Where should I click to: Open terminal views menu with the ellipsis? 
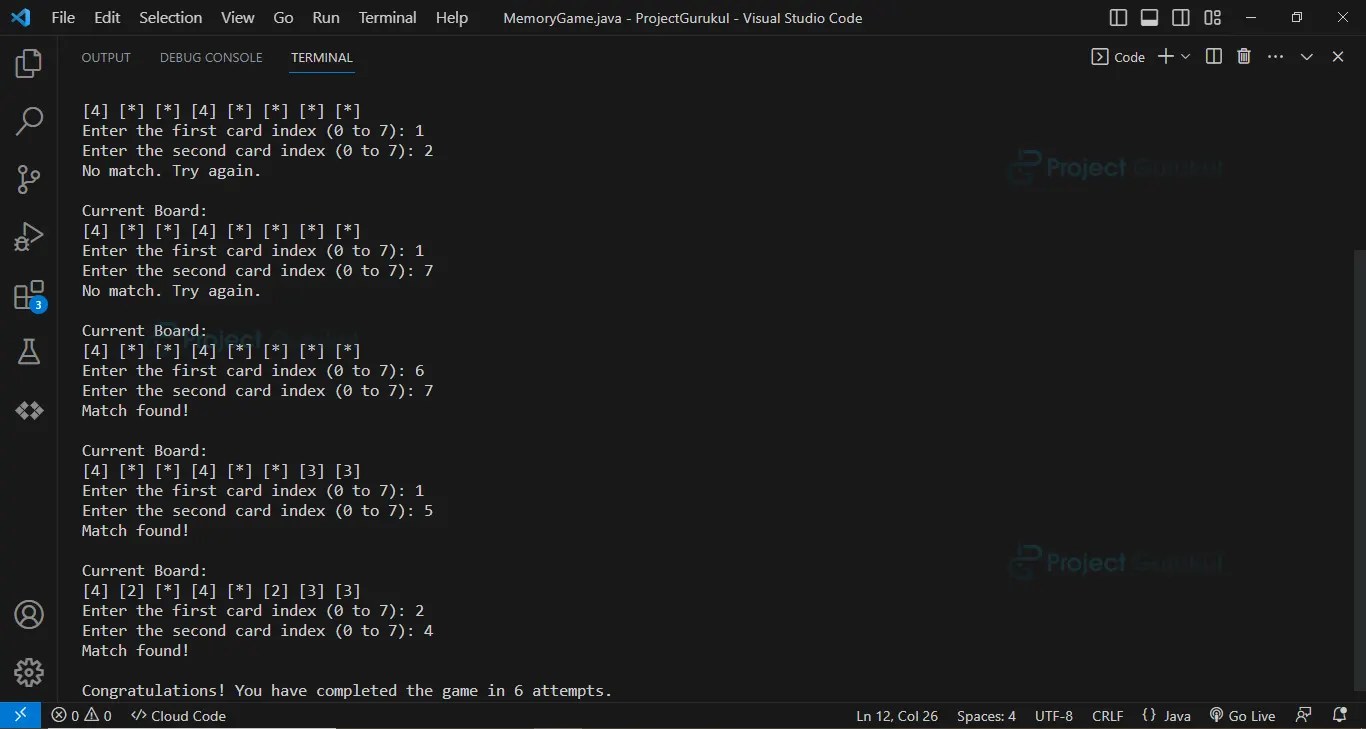tap(1275, 56)
